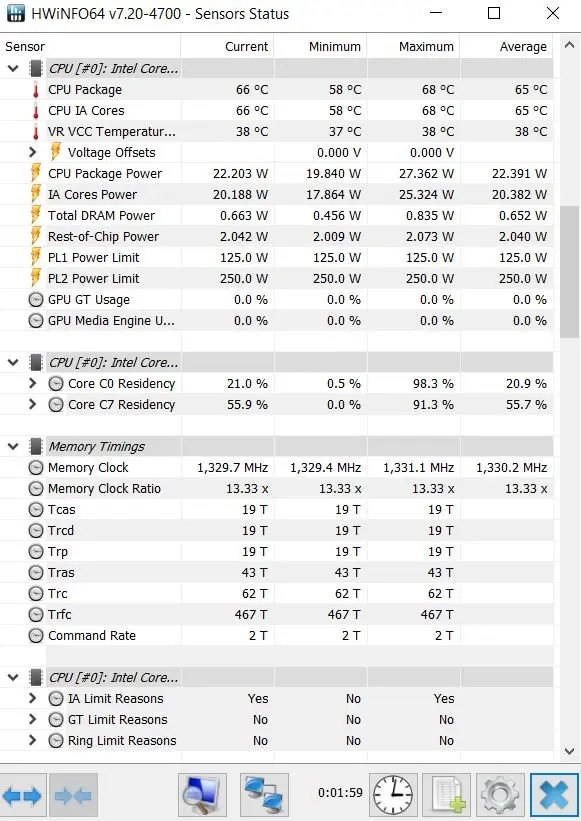Select the CPU Package Power row
The width and height of the screenshot is (581, 821).
pos(276,173)
